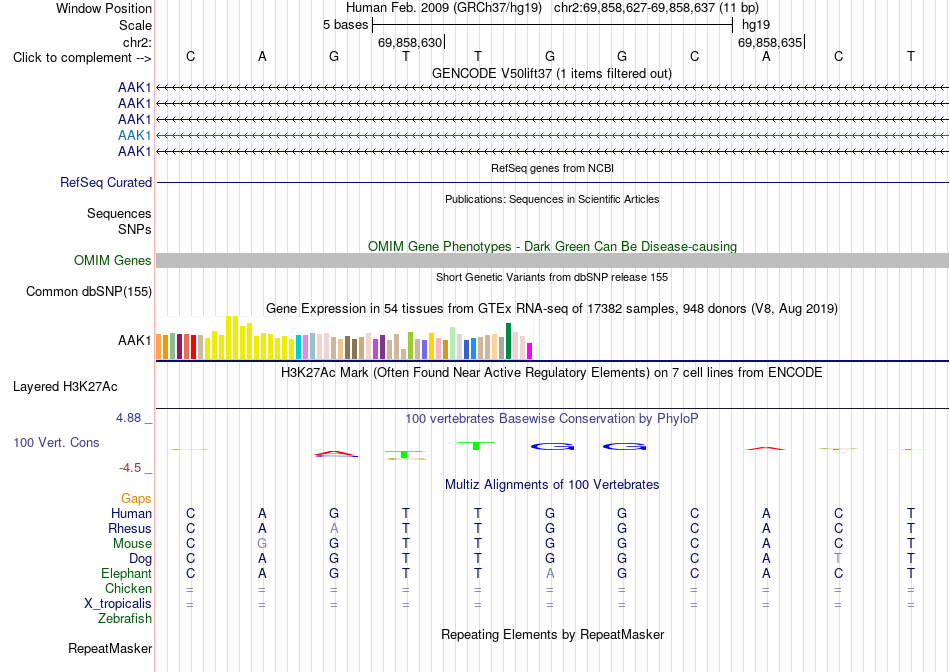Screen dimensions: 950x672
Task: Click the 'OMIM Genes' track label
Action: [113, 261]
